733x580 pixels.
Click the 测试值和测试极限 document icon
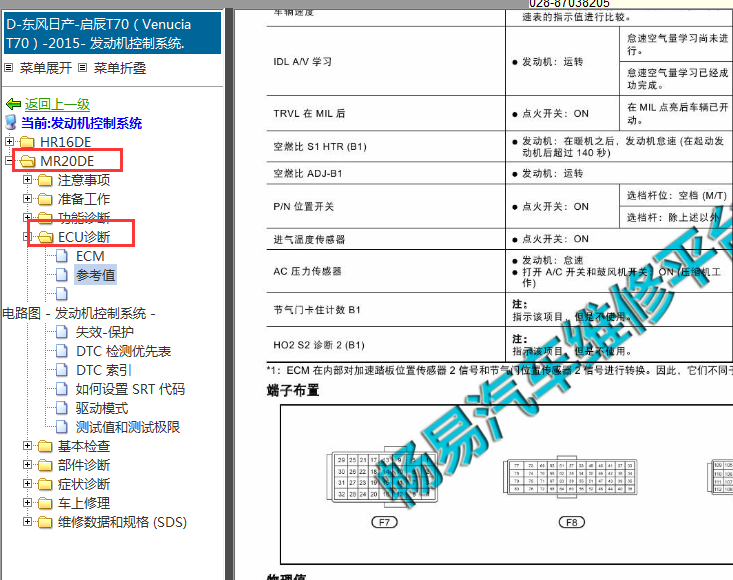pos(62,427)
